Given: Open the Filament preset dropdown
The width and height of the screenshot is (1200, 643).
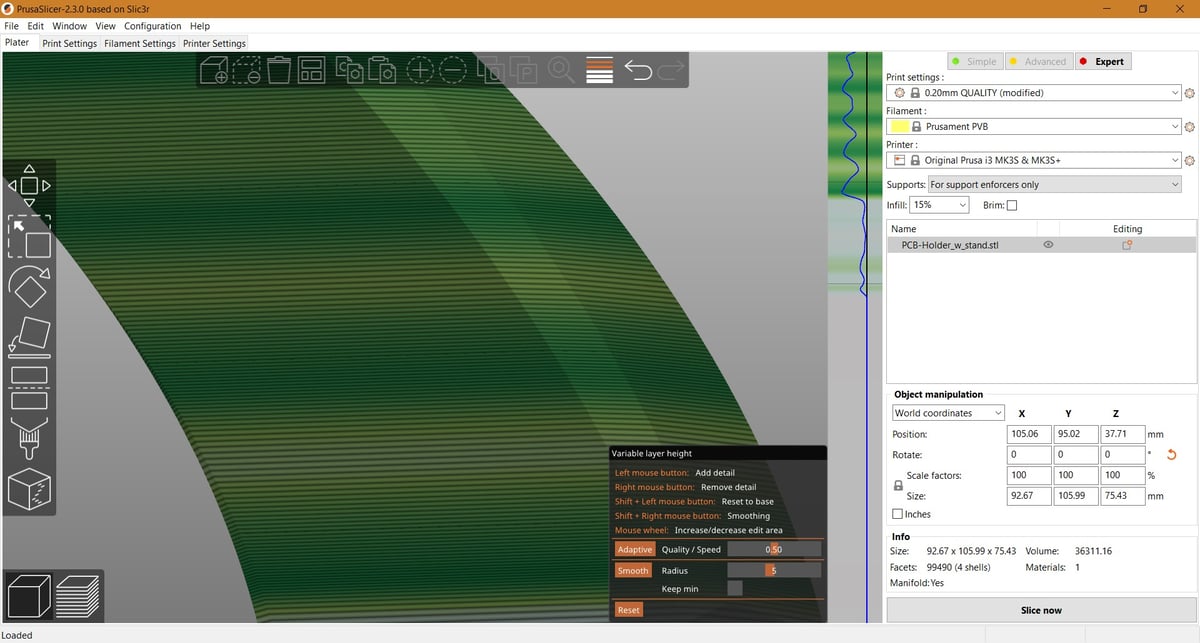Looking at the screenshot, I should click(1034, 127).
